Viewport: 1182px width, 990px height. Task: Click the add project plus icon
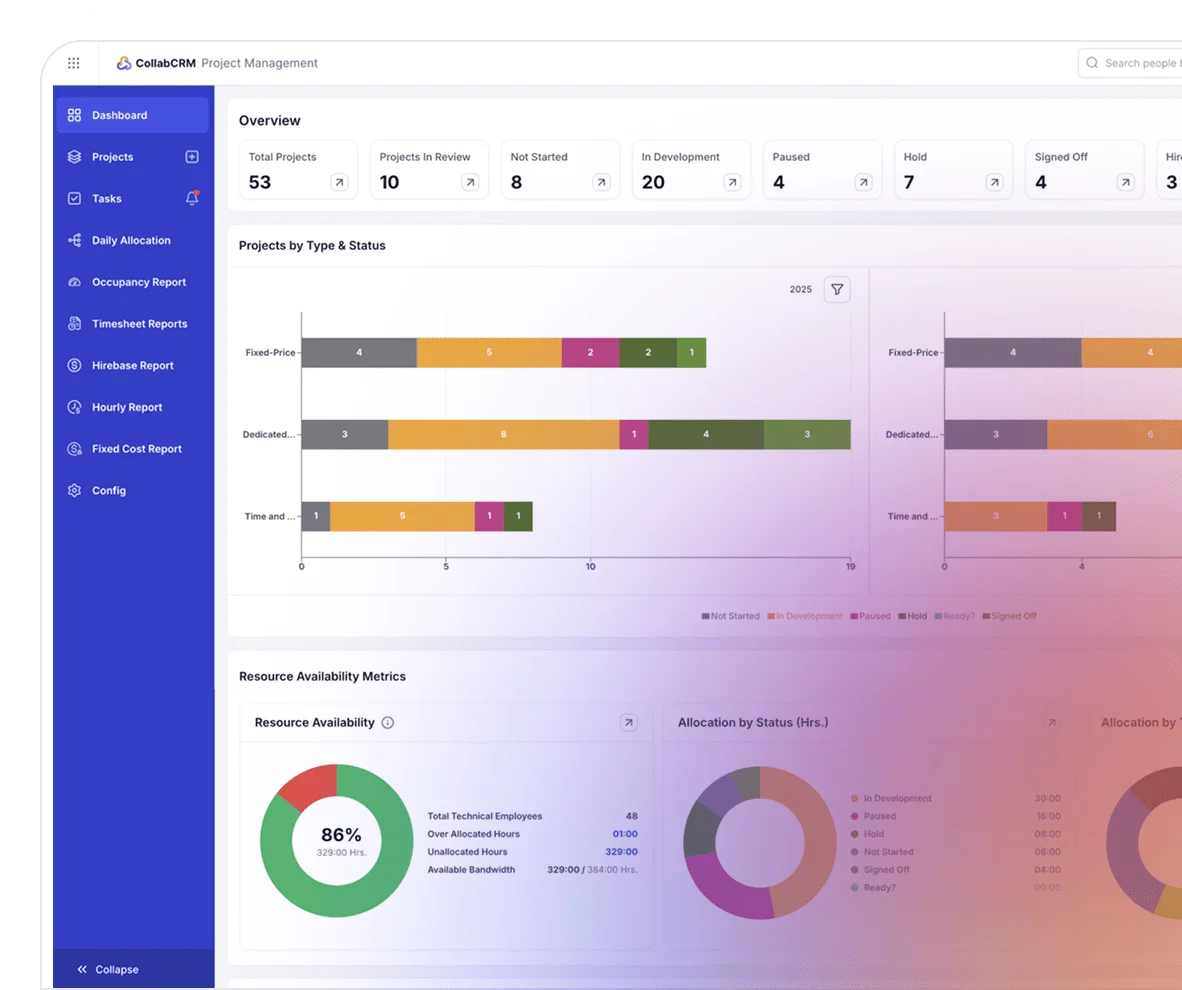tap(192, 157)
